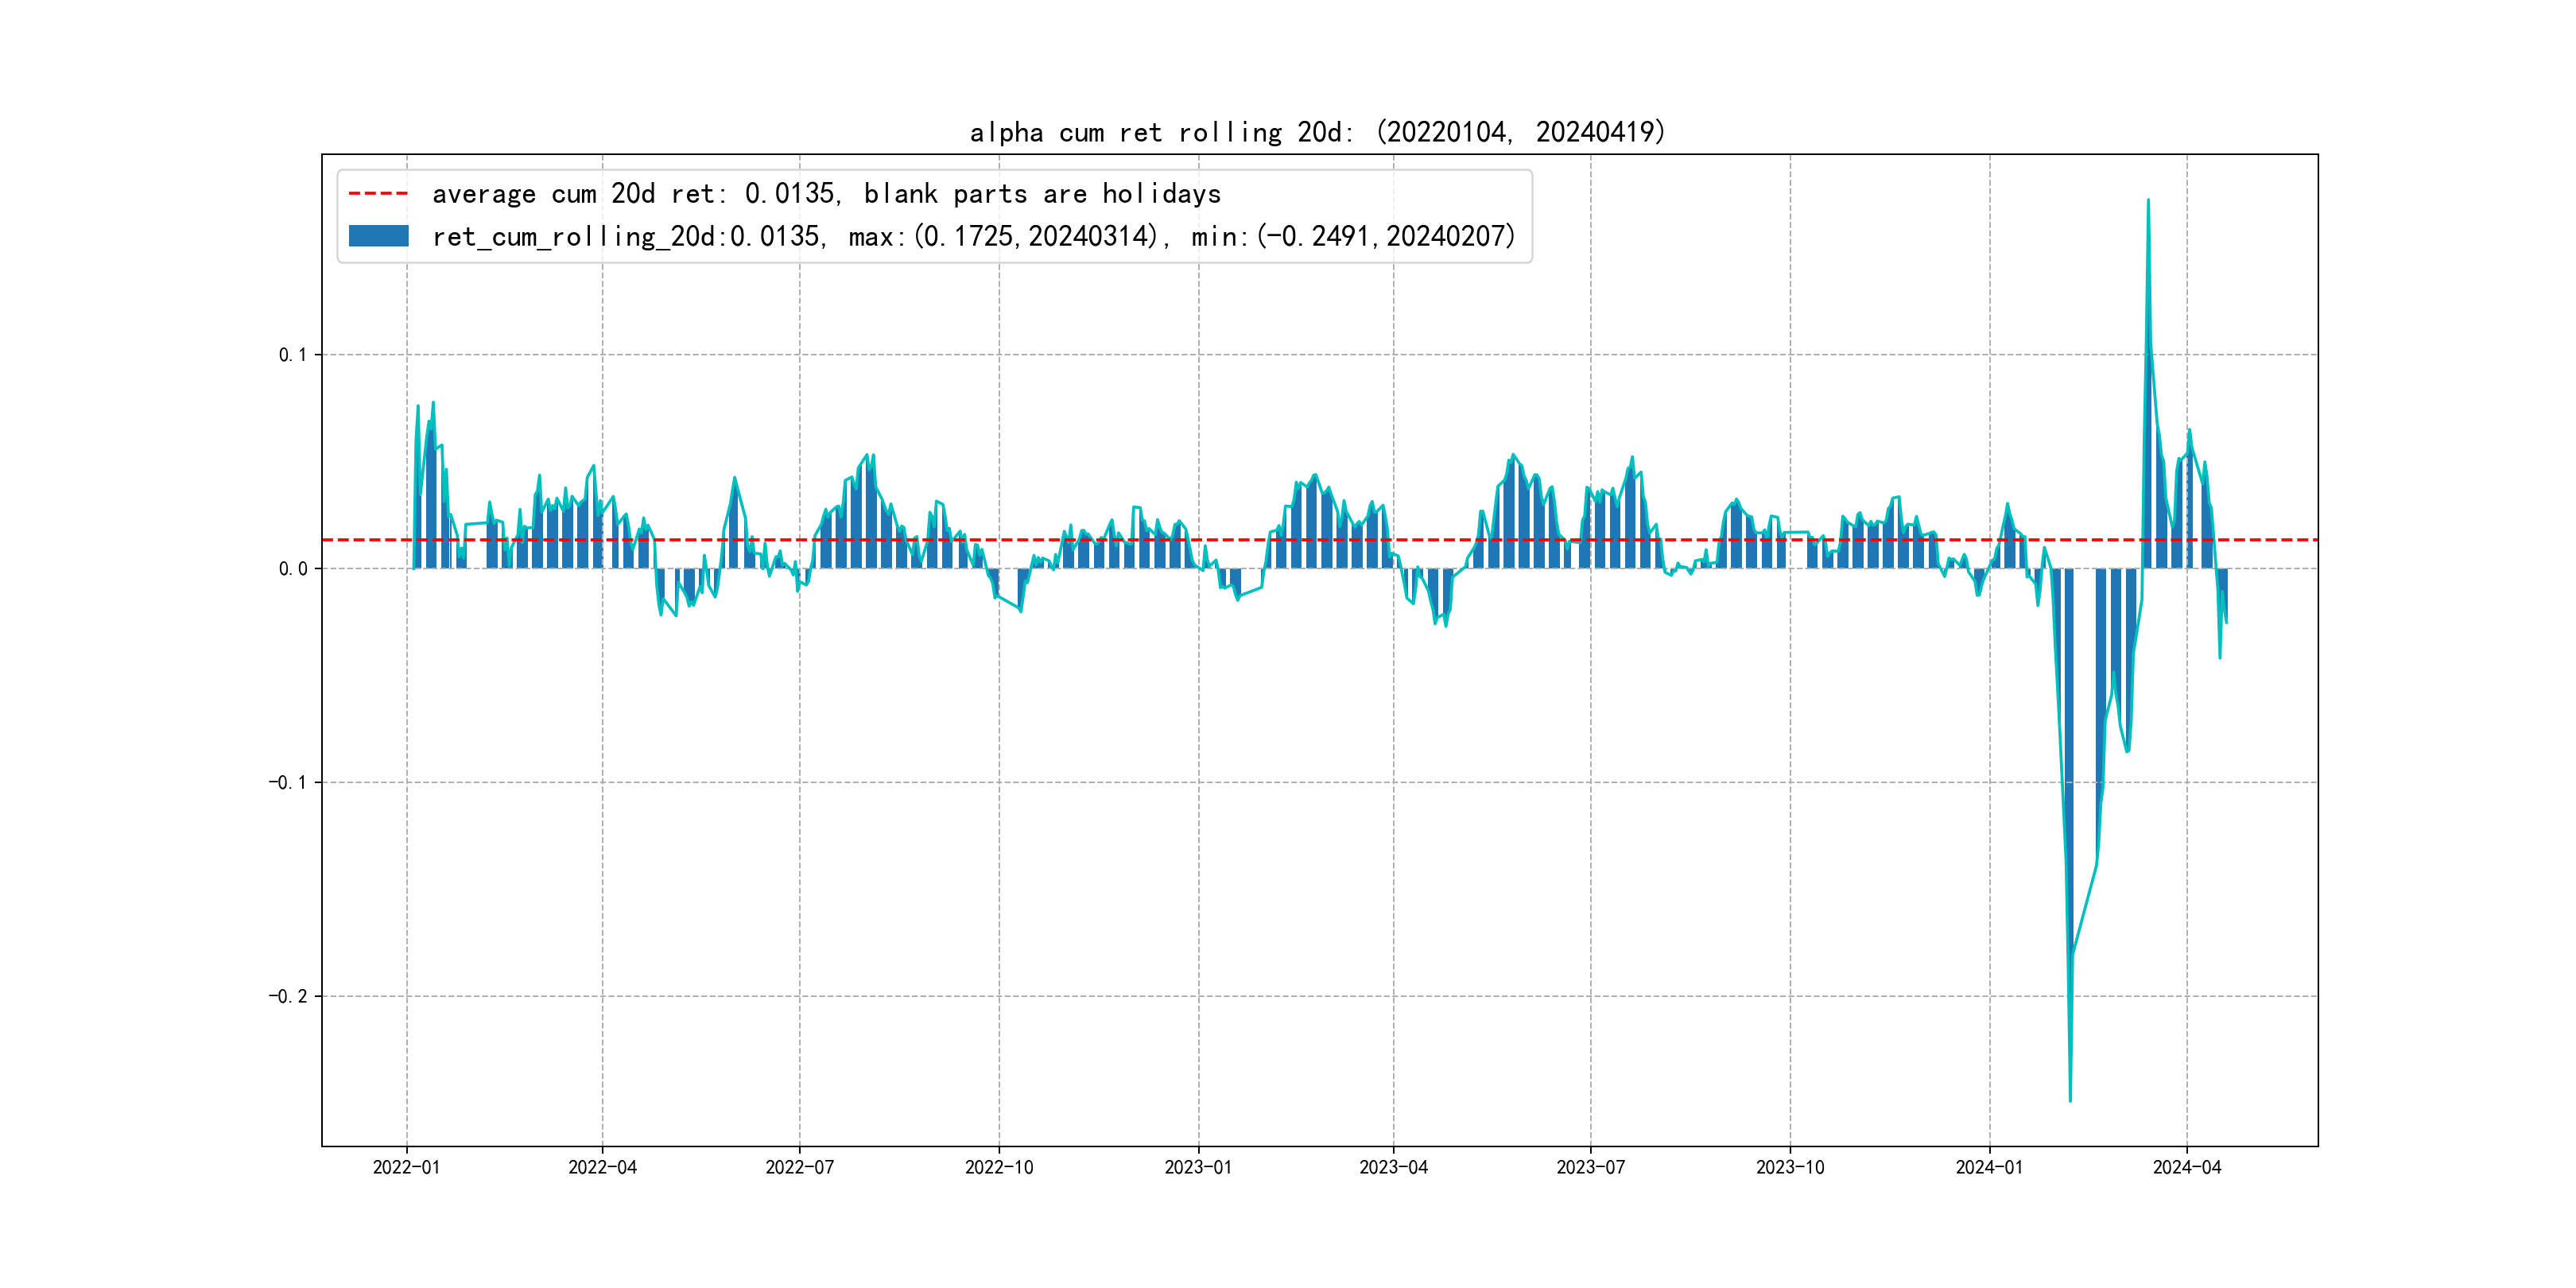The image size is (2576, 1288).
Task: Click the 2022-10 x-axis label
Action: [x=998, y=1167]
